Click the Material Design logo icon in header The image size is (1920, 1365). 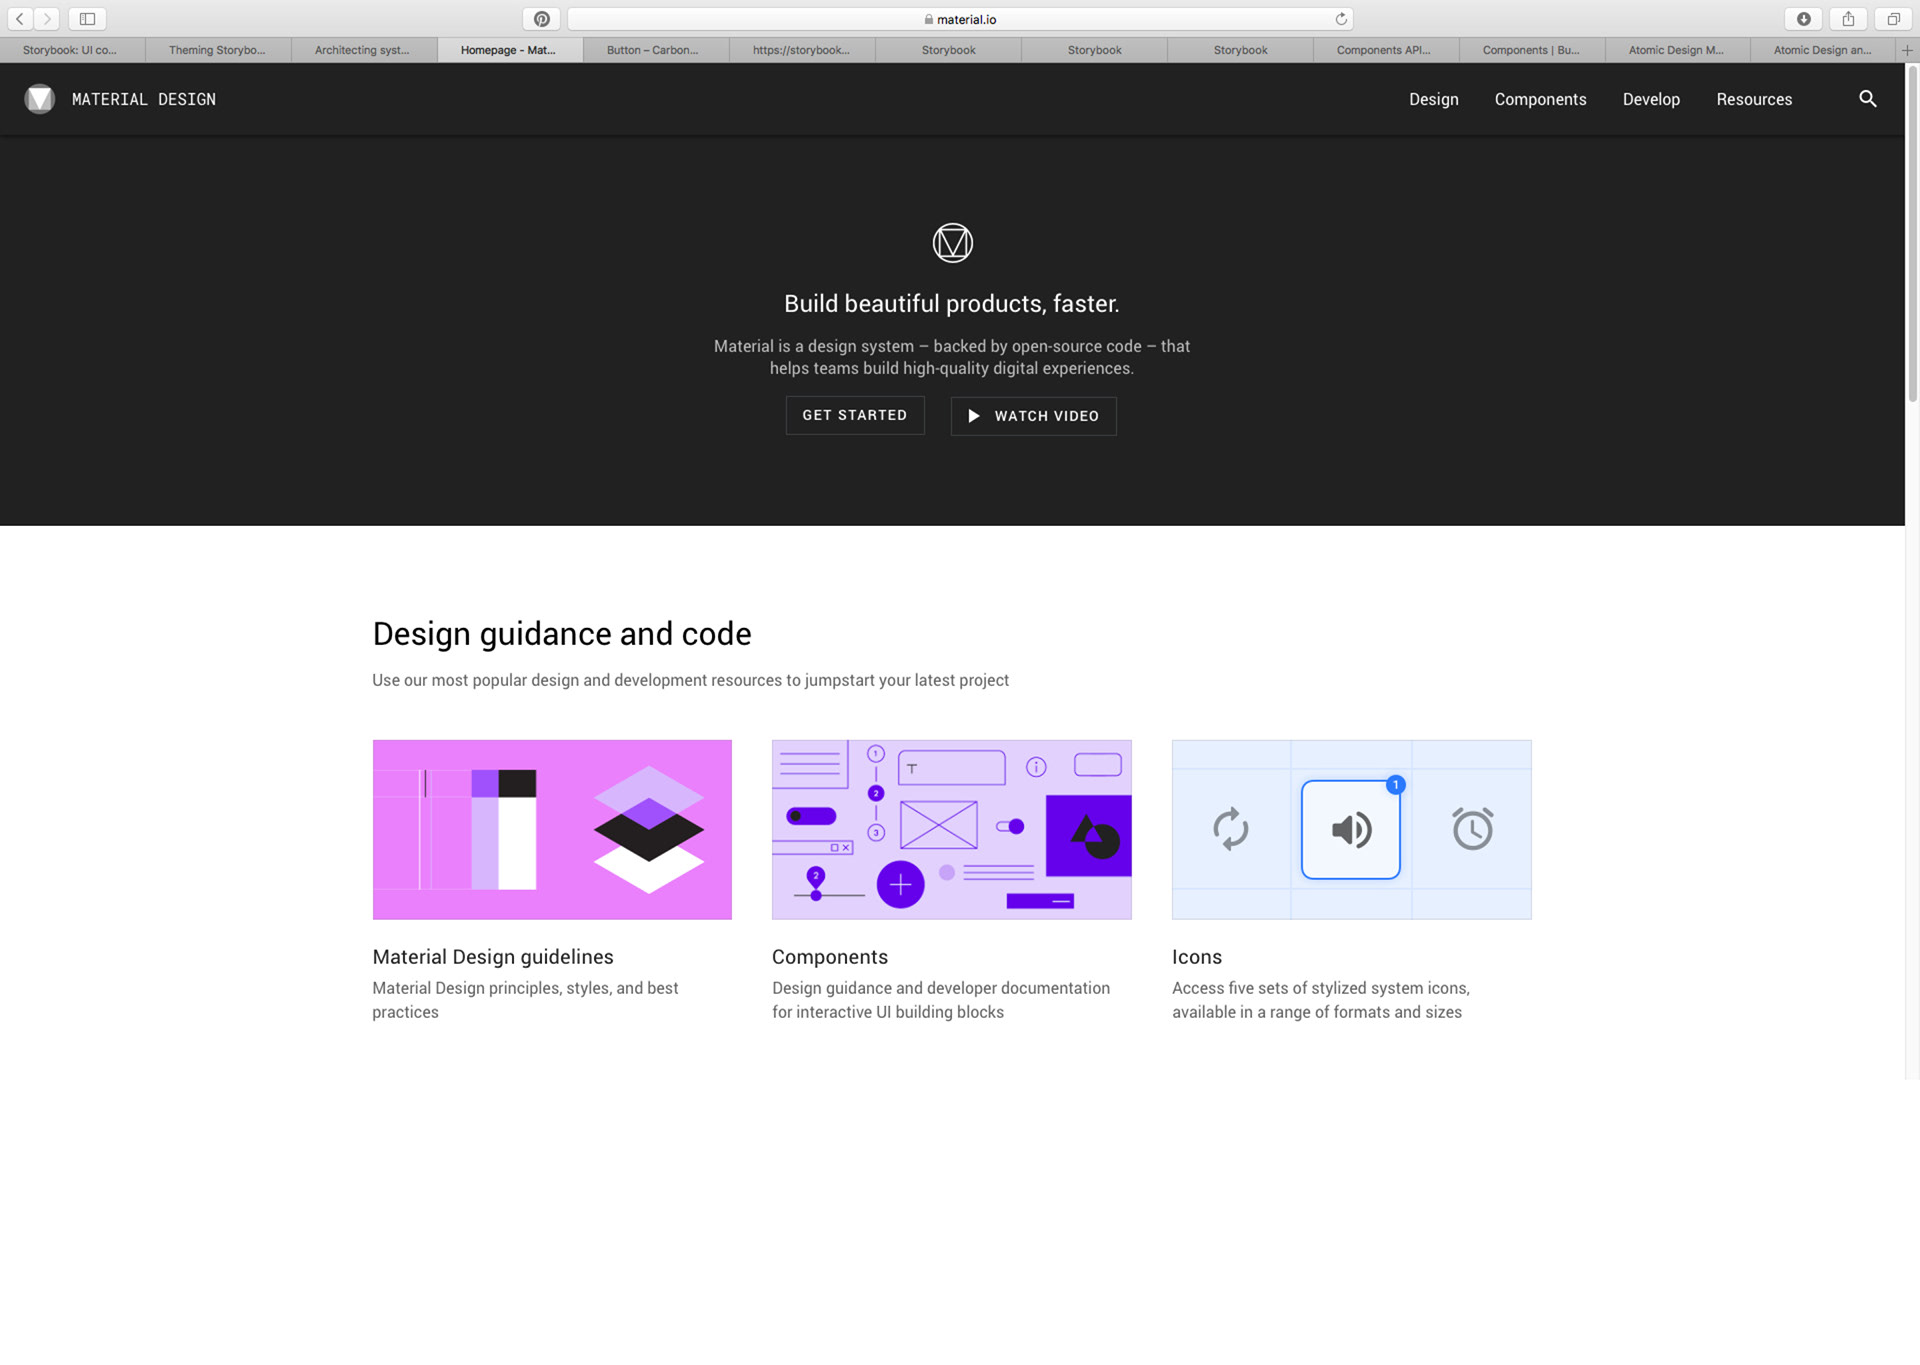40,99
